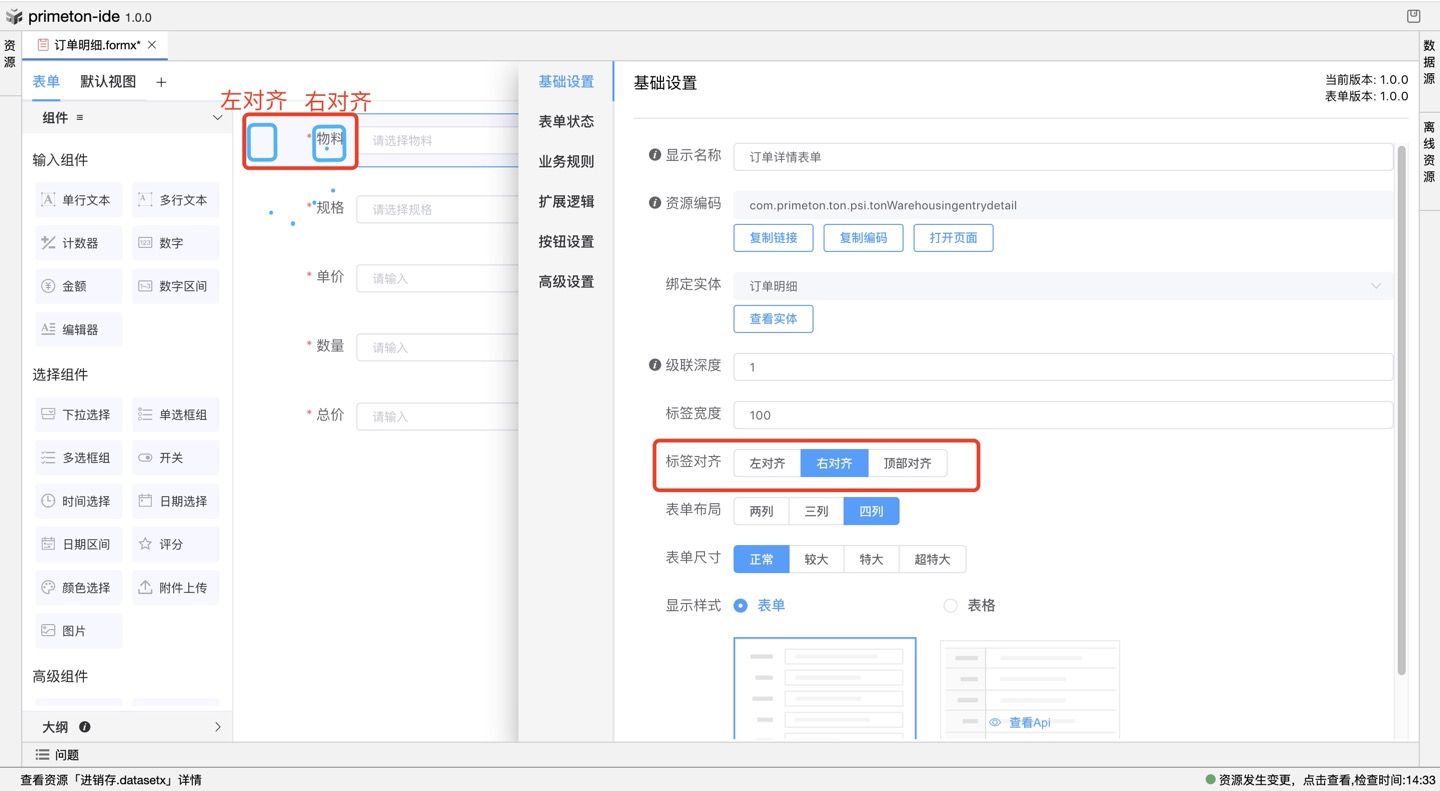The image size is (1440, 791).
Task: Collapse the 组件 panel chevron
Action: 217,118
